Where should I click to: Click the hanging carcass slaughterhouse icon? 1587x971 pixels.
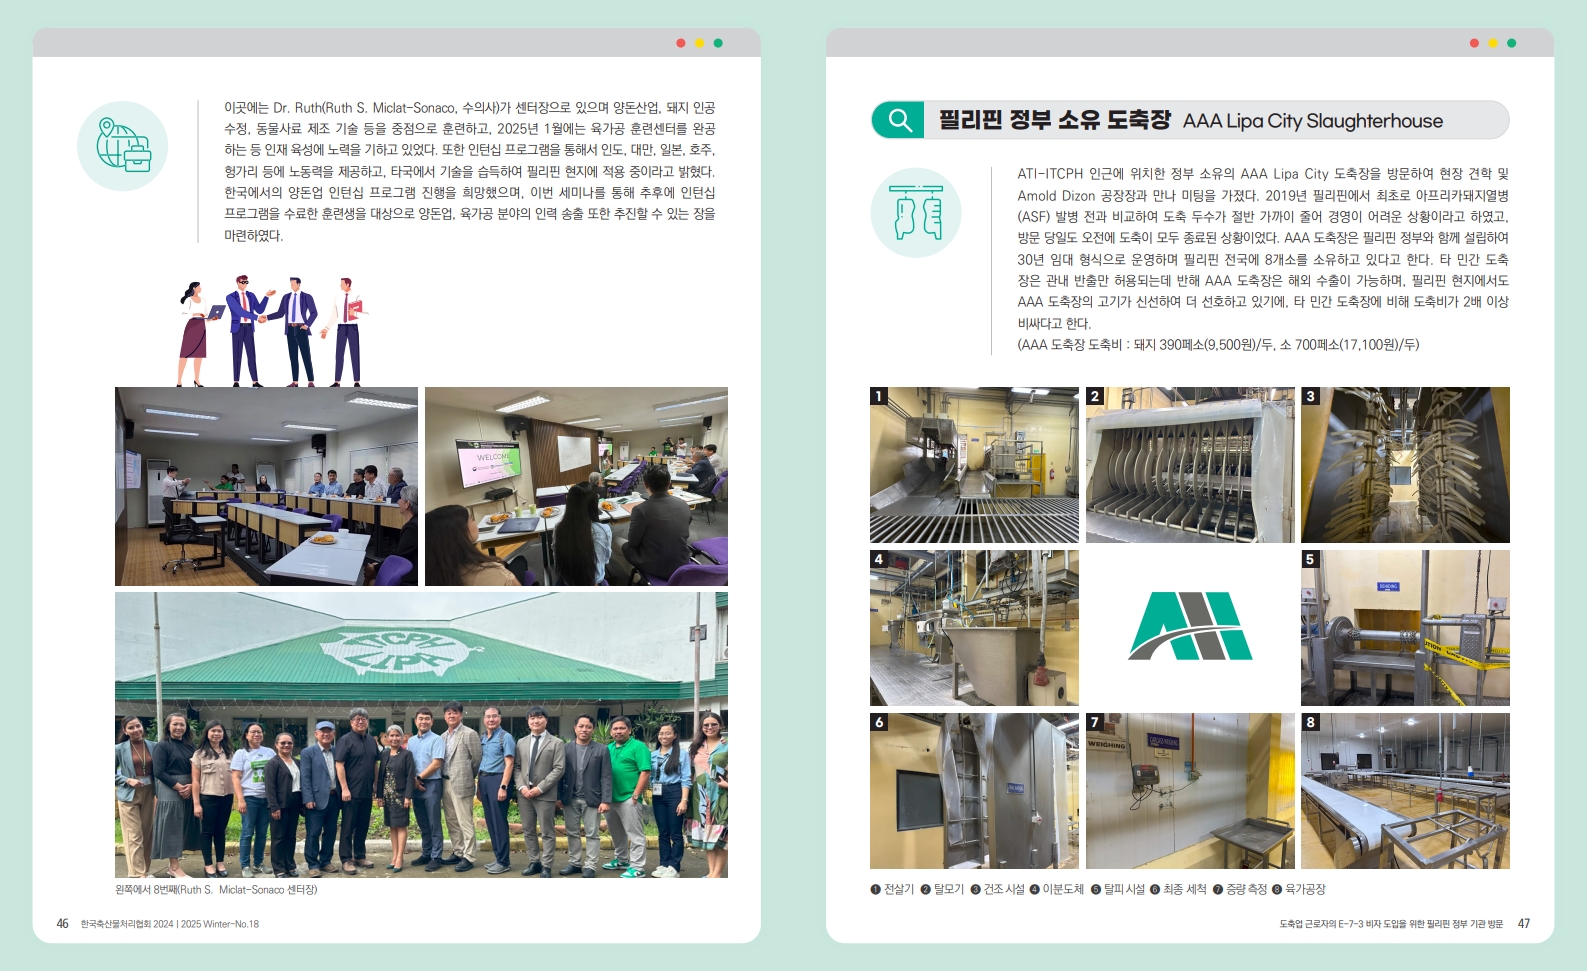[x=916, y=212]
